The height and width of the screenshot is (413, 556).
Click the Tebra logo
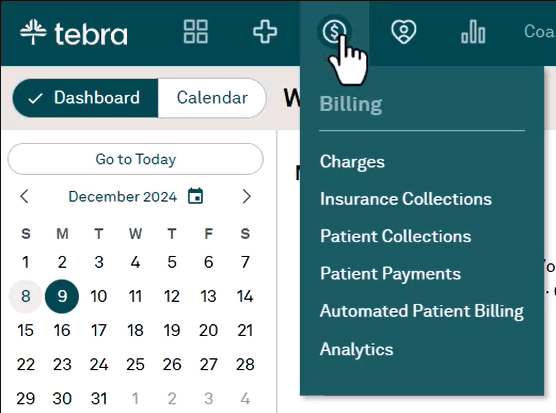74,33
